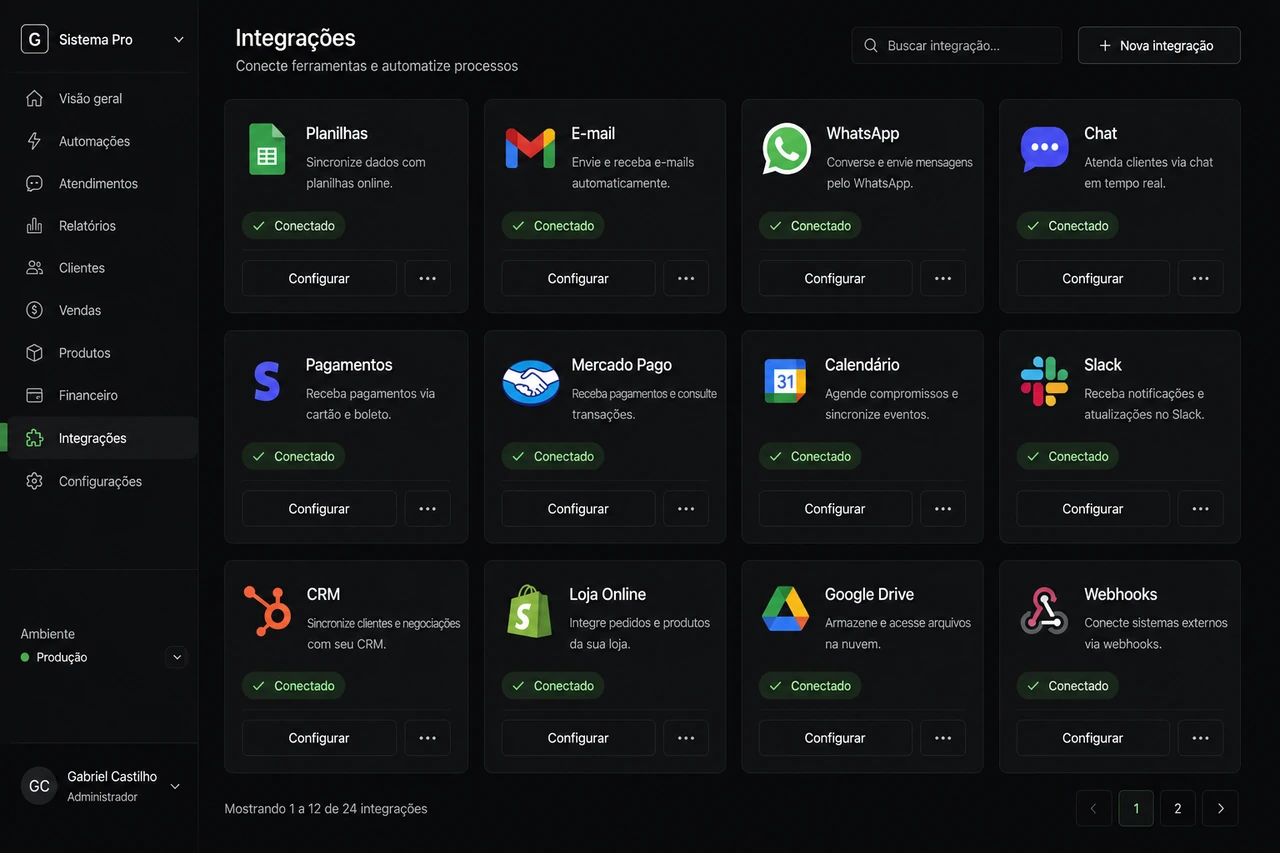The height and width of the screenshot is (853, 1280).
Task: Configure the CRM integration
Action: click(319, 738)
